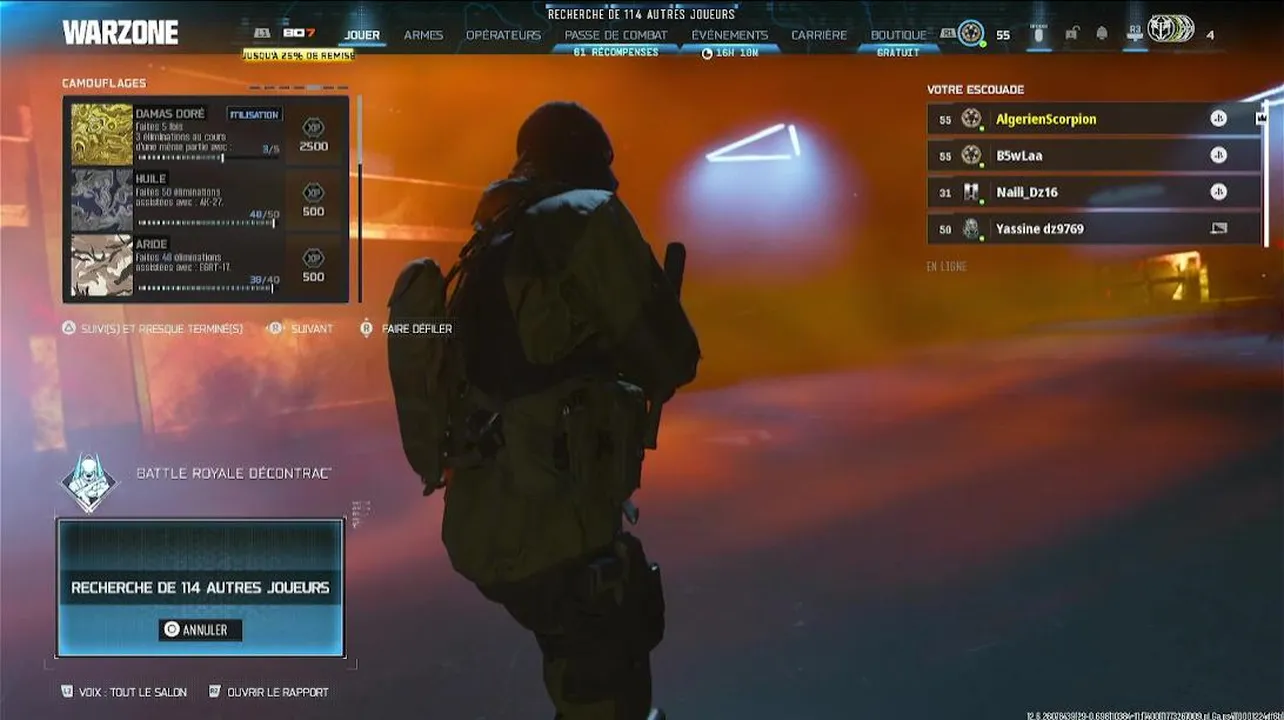Select squad member AlgerienScorpion

click(x=1094, y=119)
